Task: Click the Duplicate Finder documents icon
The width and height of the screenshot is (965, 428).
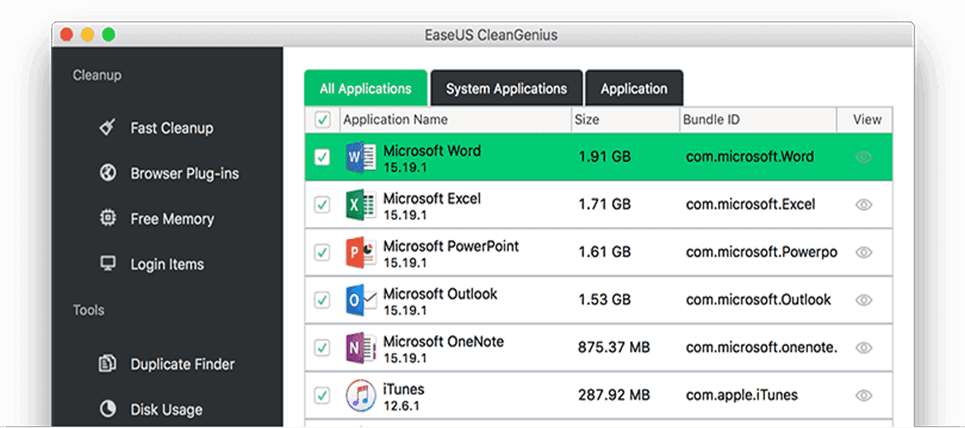Action: tap(108, 364)
